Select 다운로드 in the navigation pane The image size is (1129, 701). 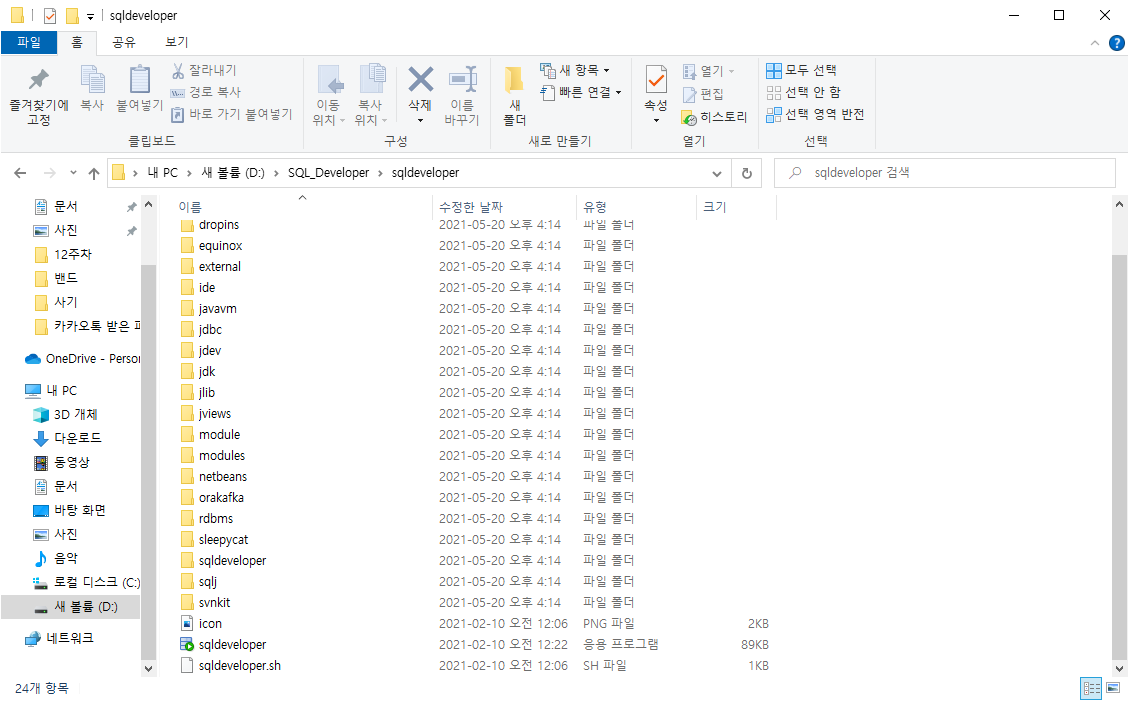coord(68,438)
